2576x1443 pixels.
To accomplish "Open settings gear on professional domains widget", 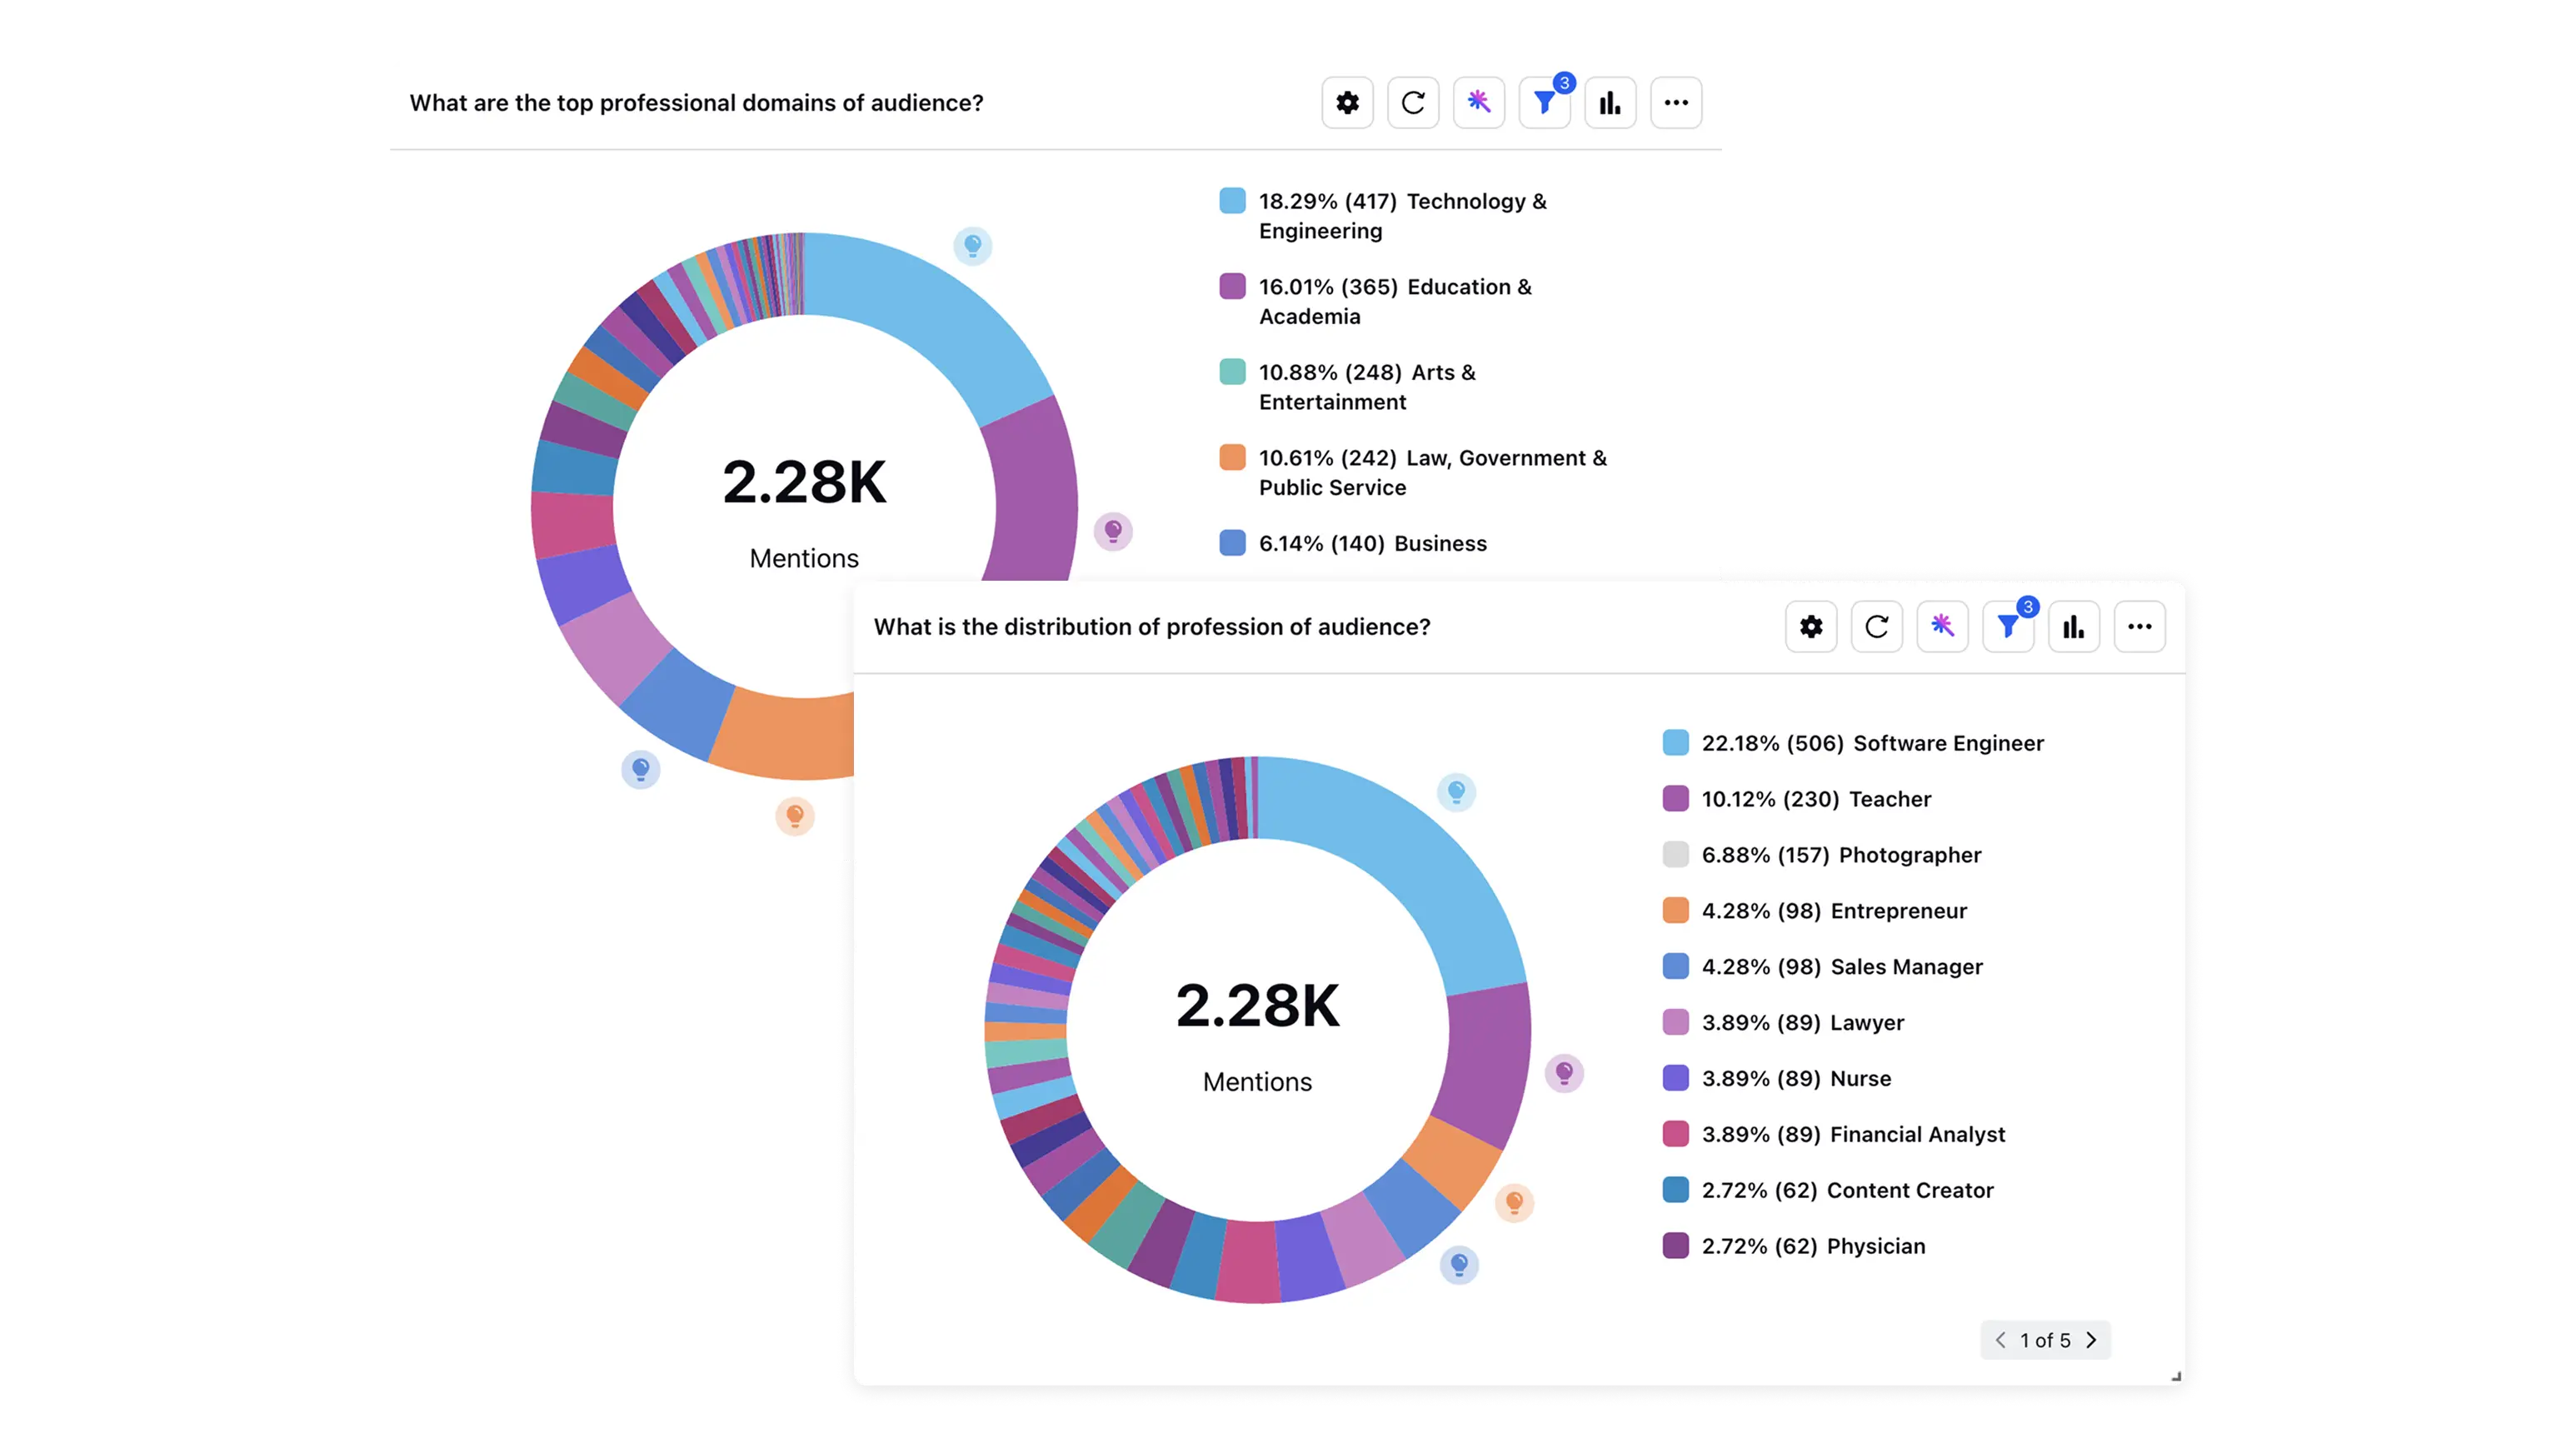I will point(1347,103).
